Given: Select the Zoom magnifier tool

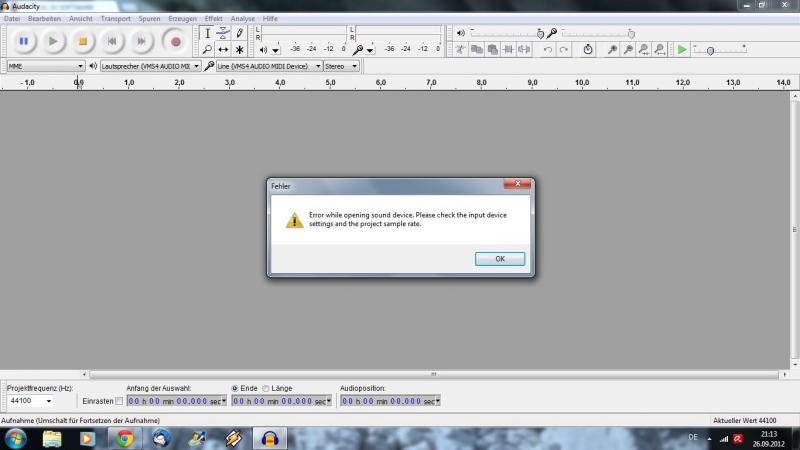Looking at the screenshot, I should point(207,49).
